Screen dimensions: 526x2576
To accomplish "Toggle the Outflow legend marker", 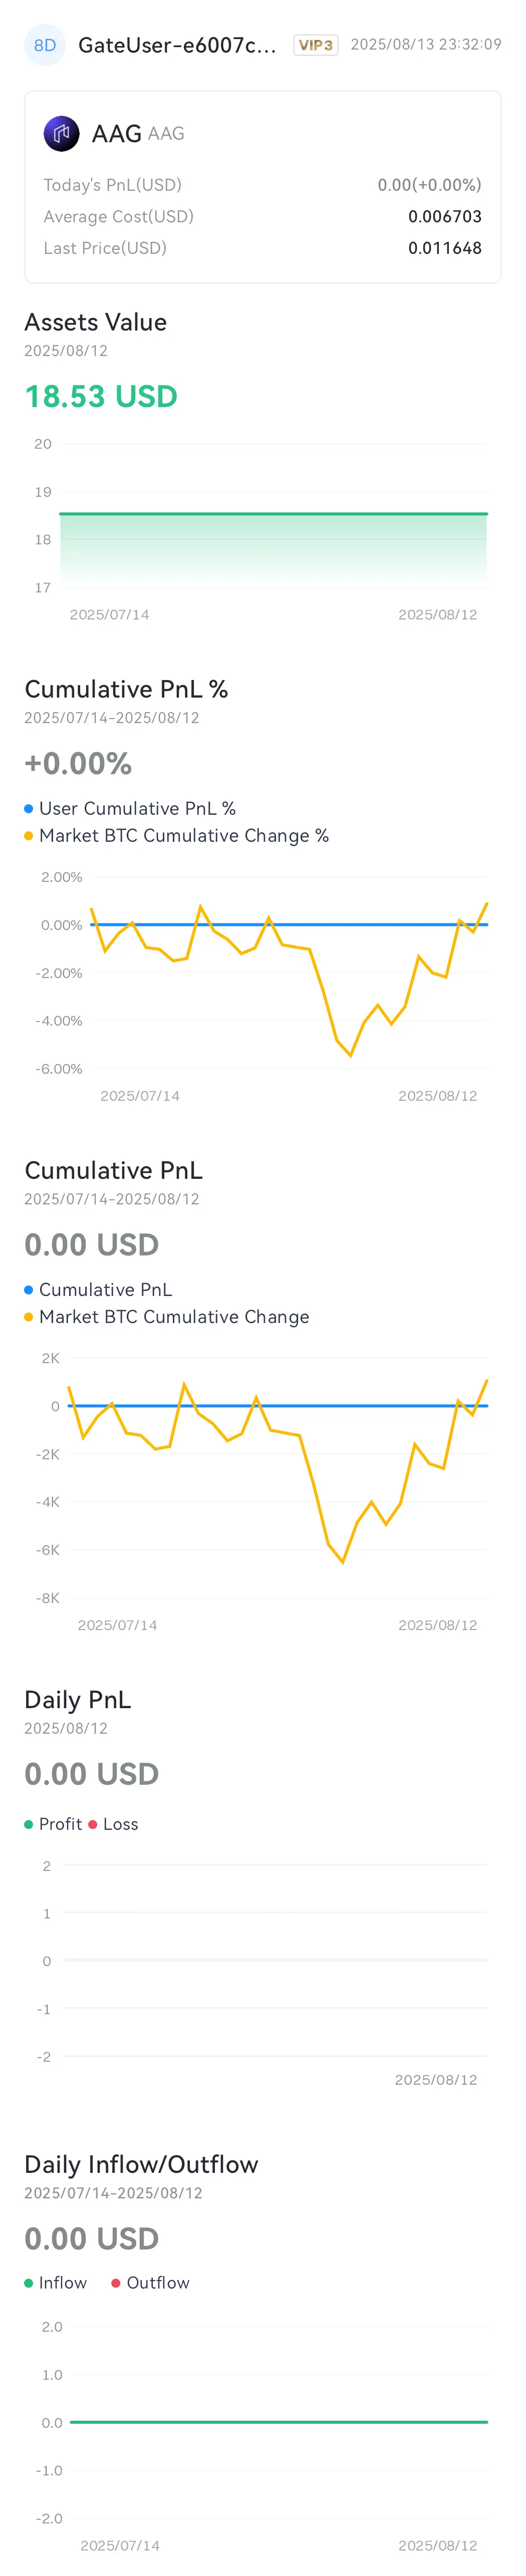I will pos(116,2283).
